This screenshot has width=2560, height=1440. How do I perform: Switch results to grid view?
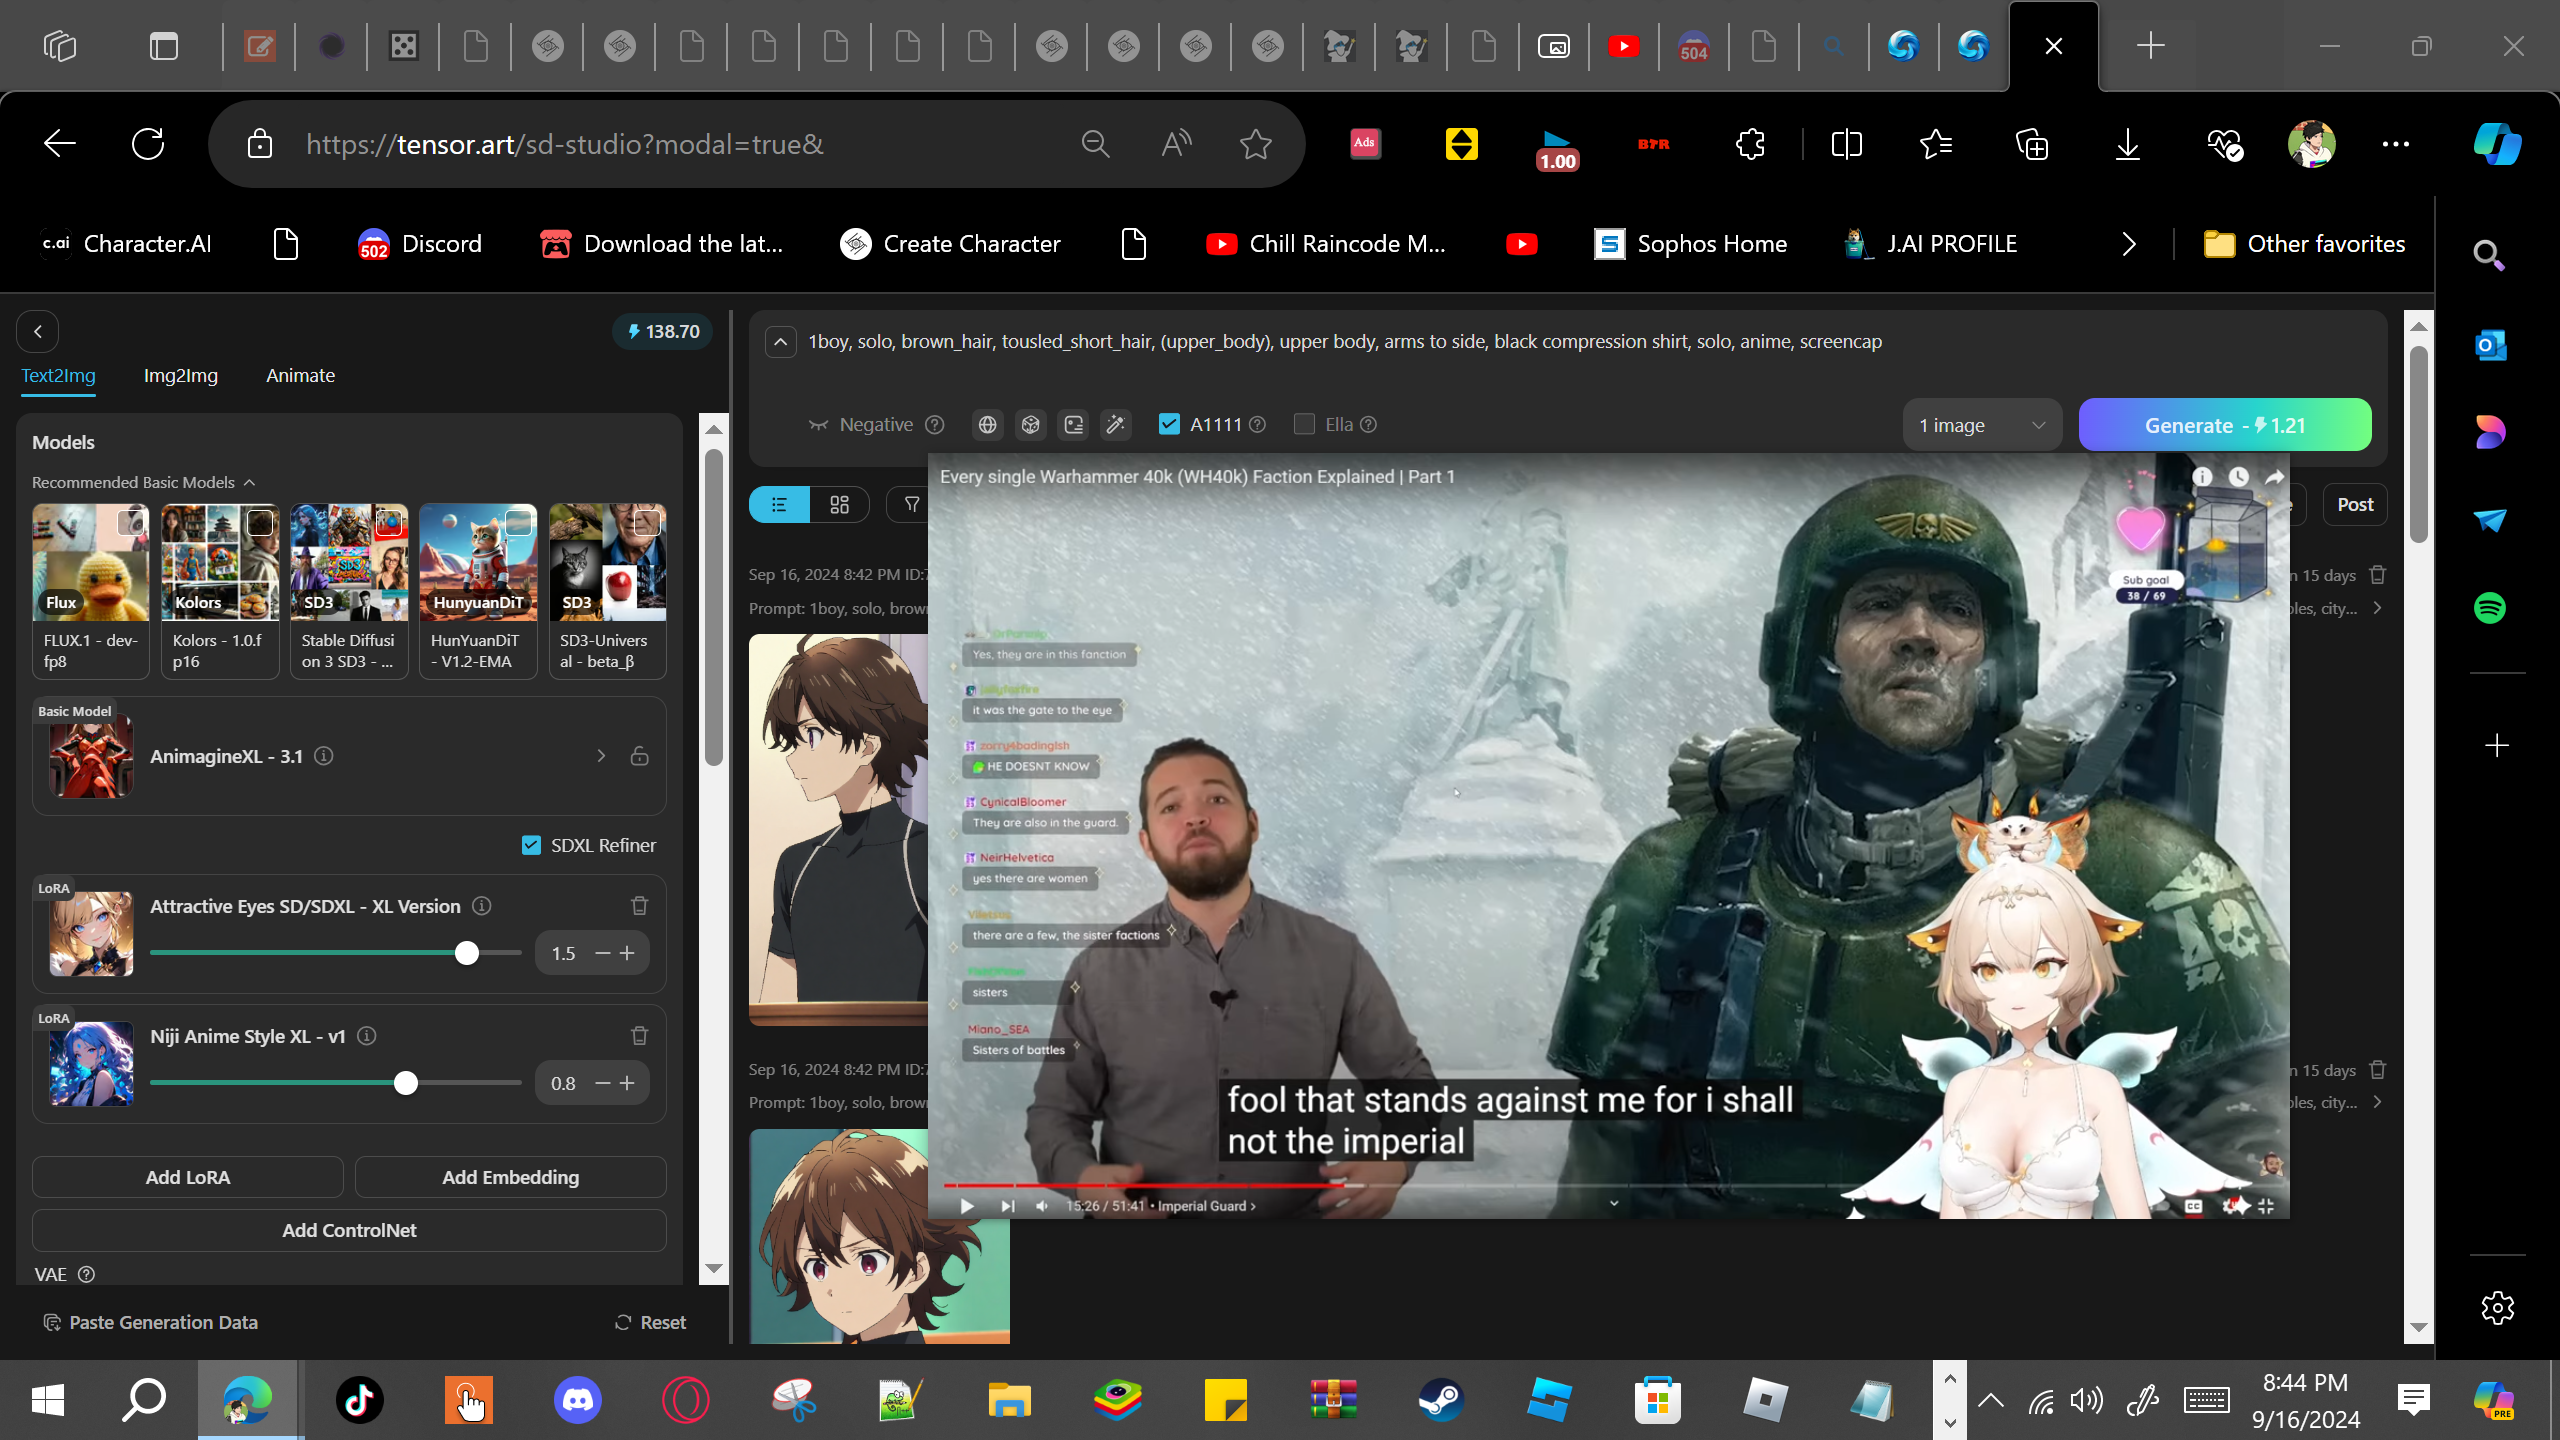point(839,505)
